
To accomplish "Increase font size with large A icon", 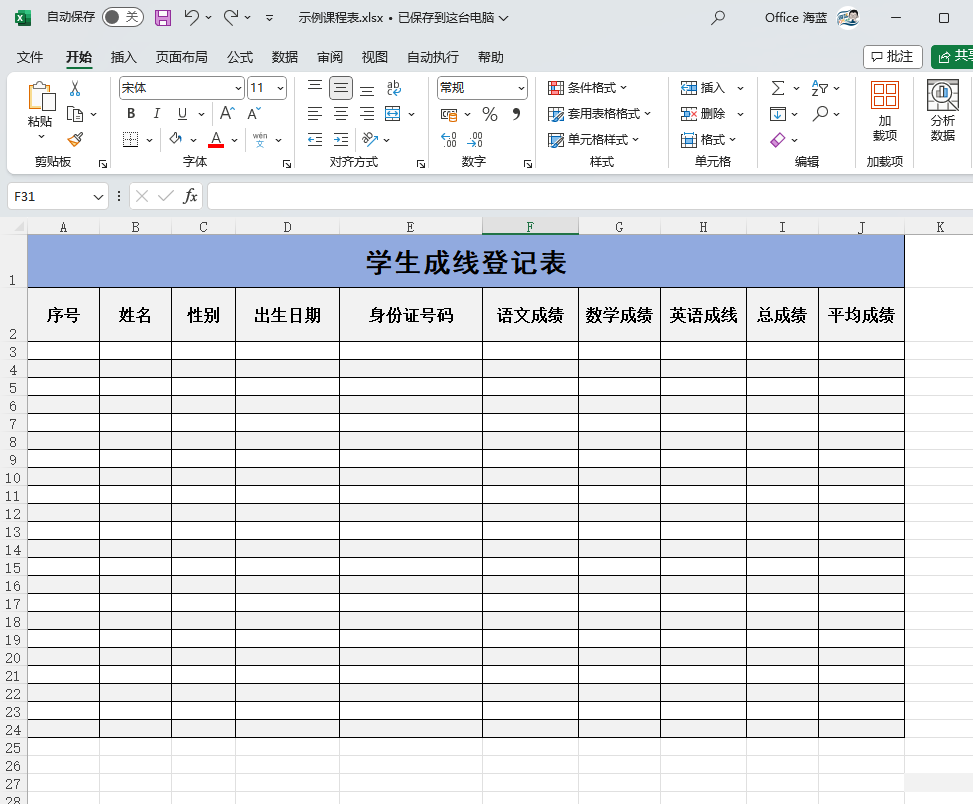I will [227, 114].
